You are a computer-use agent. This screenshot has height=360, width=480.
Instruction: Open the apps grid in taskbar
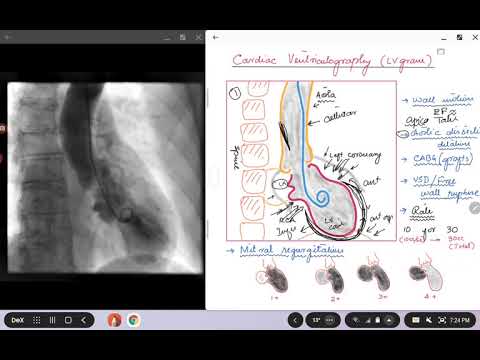click(x=37, y=320)
